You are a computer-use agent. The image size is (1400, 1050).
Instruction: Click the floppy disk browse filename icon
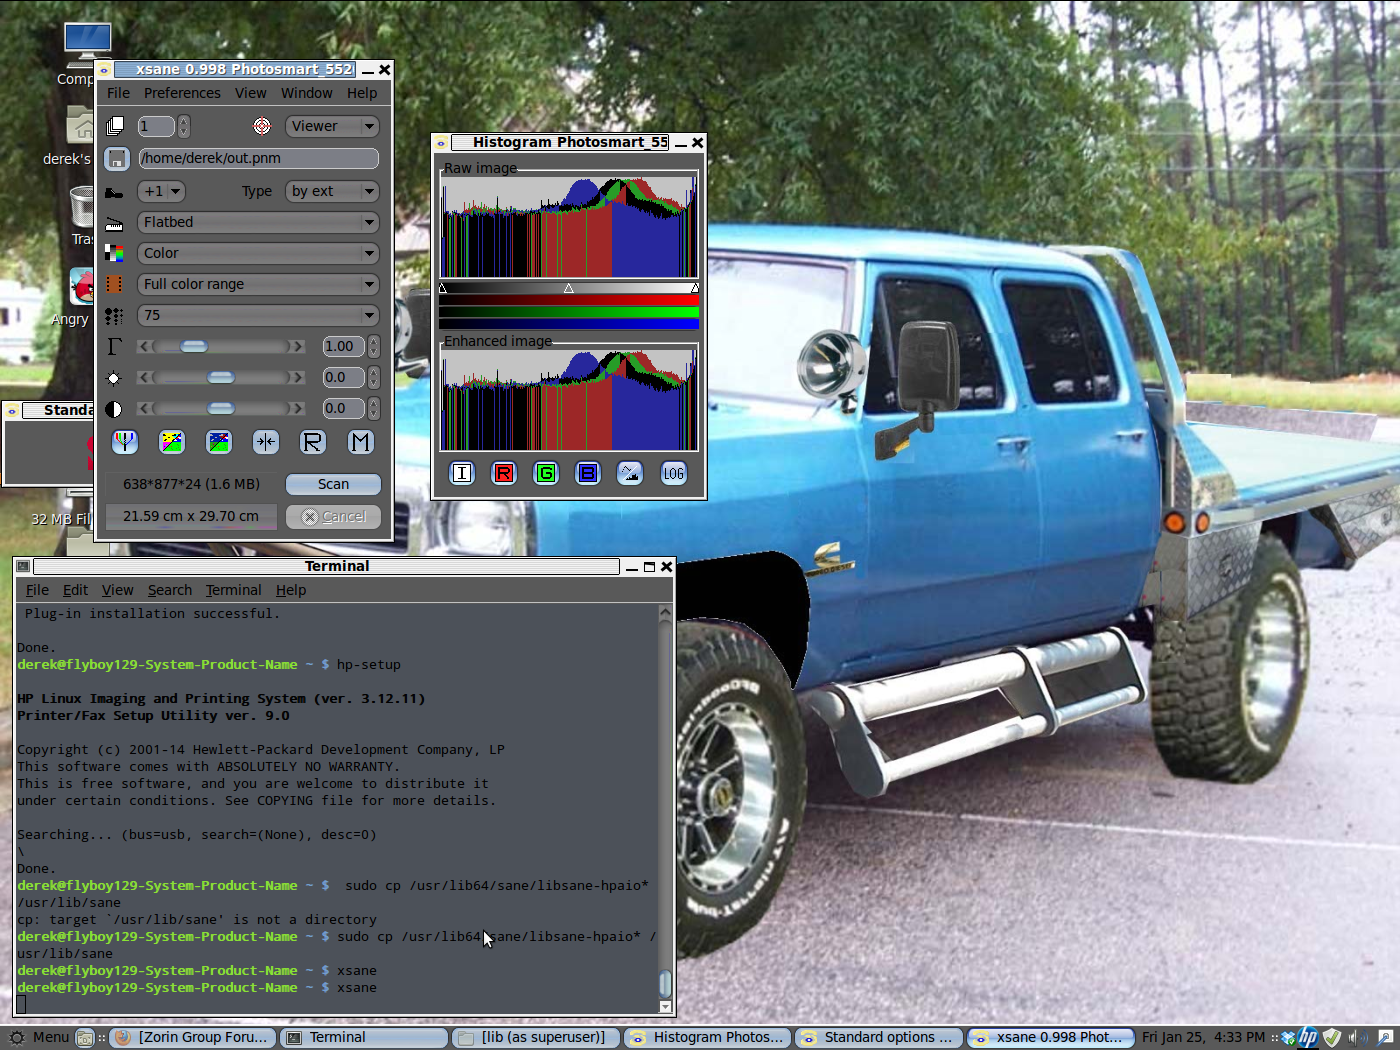[x=117, y=159]
